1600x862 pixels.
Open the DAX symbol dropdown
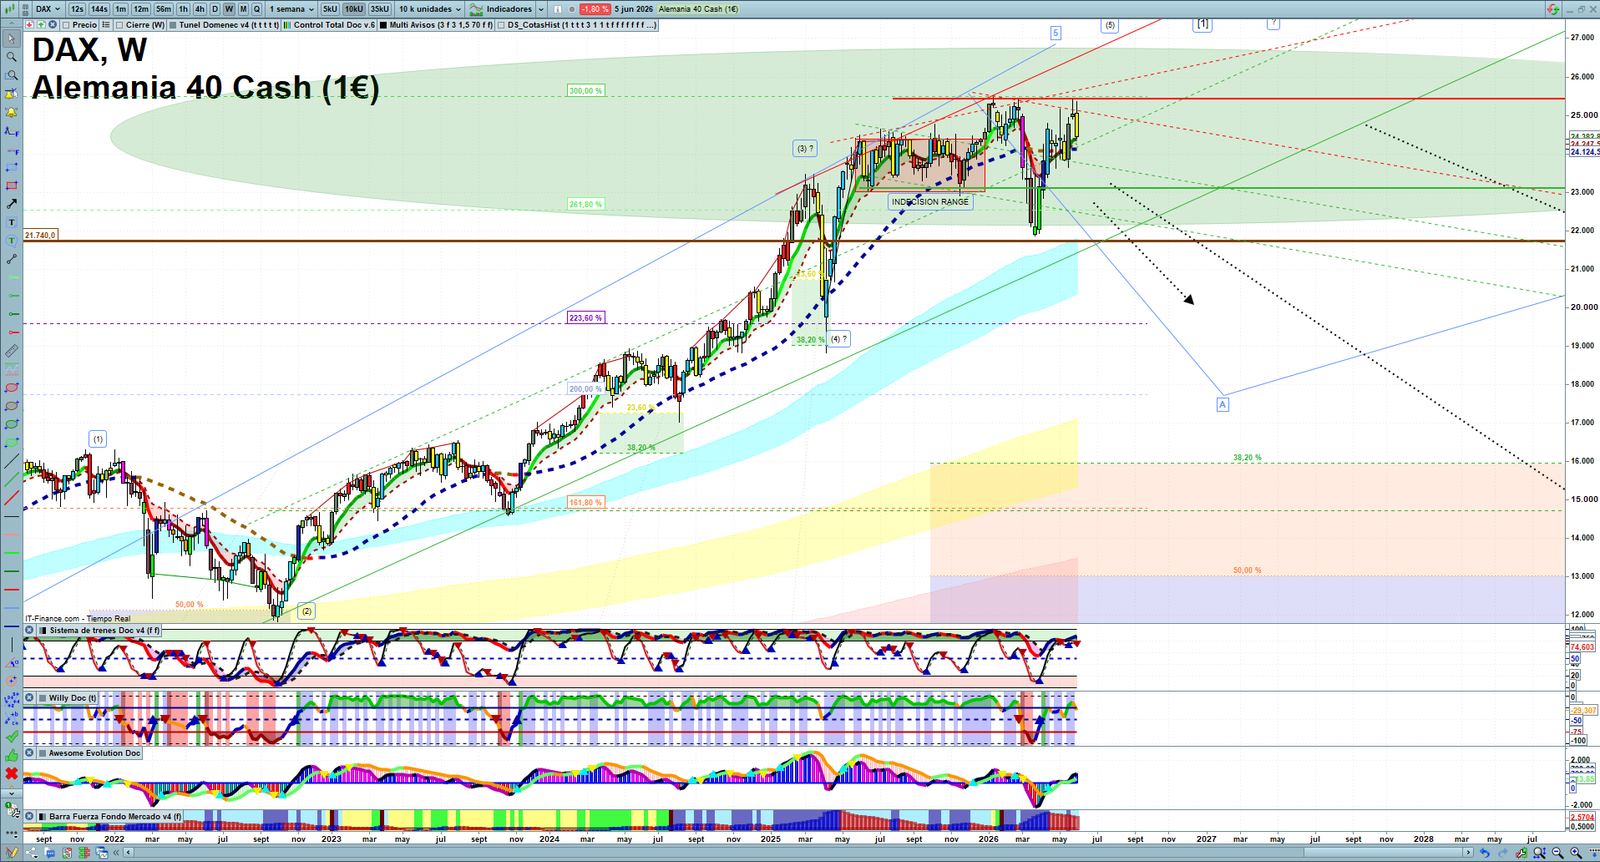[47, 9]
